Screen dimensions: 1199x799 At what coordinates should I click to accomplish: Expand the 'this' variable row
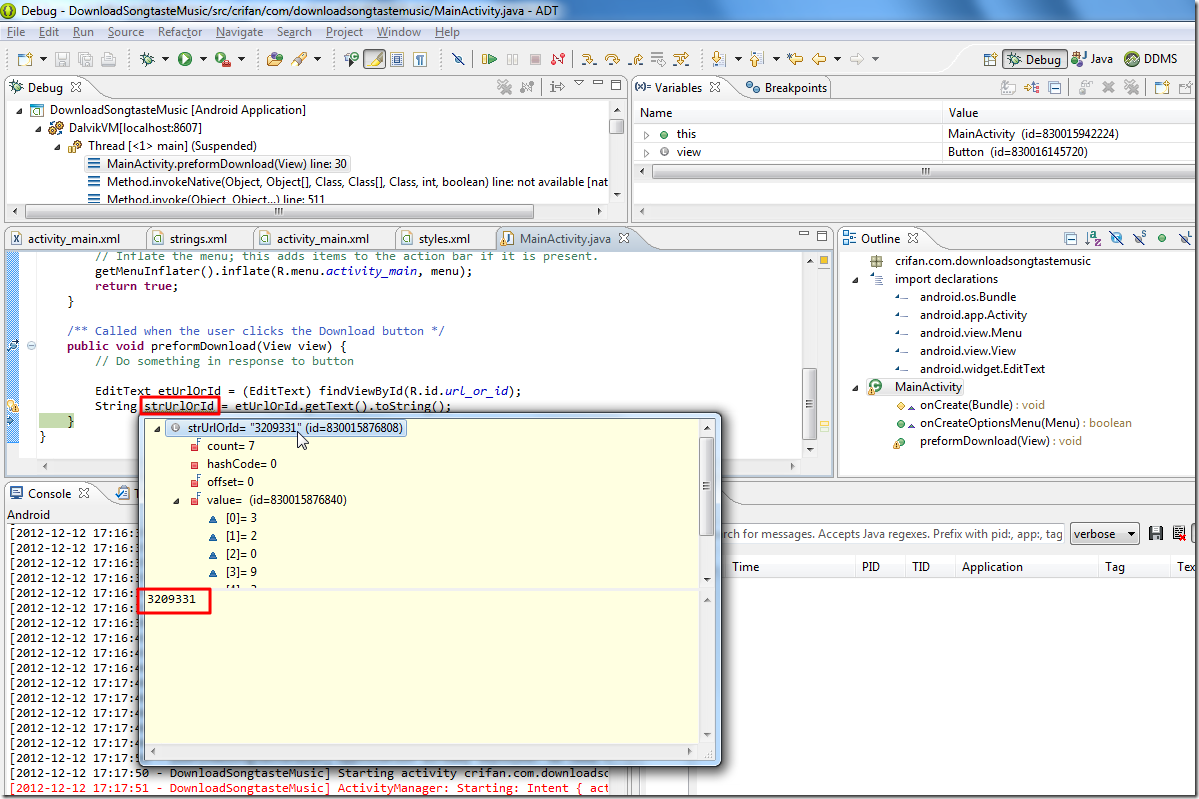click(x=646, y=134)
